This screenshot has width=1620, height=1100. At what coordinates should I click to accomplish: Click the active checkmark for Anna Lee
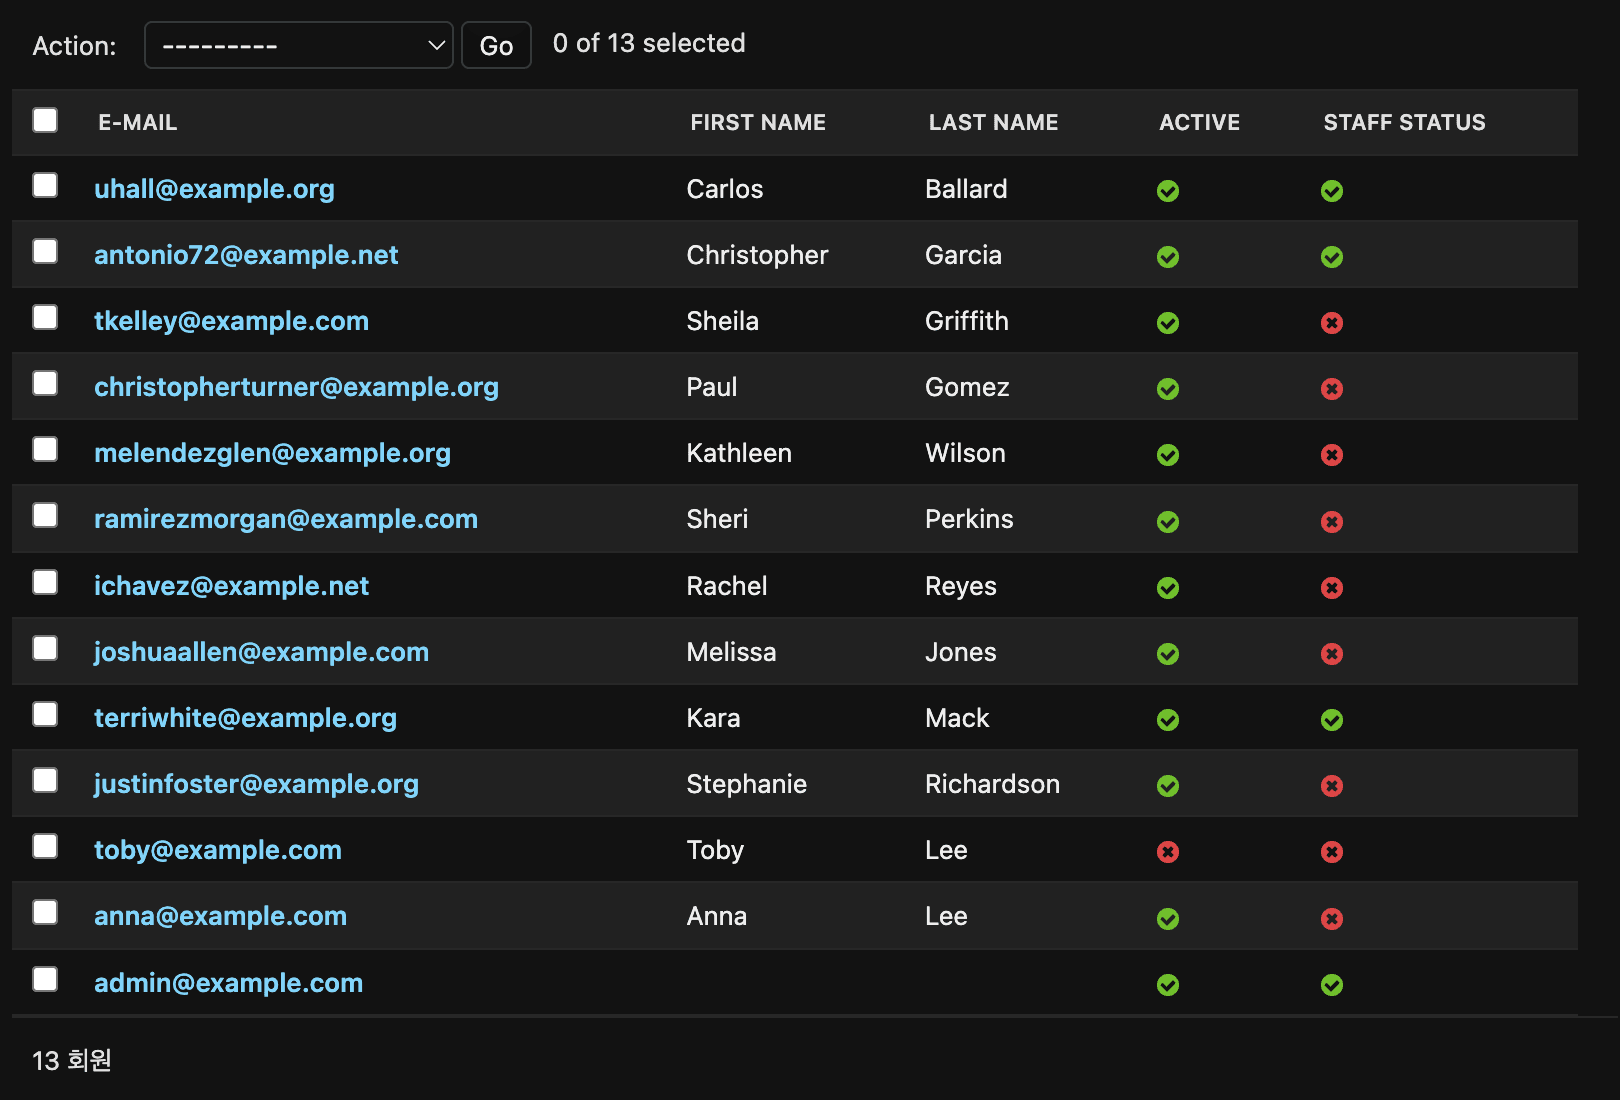pos(1168,919)
